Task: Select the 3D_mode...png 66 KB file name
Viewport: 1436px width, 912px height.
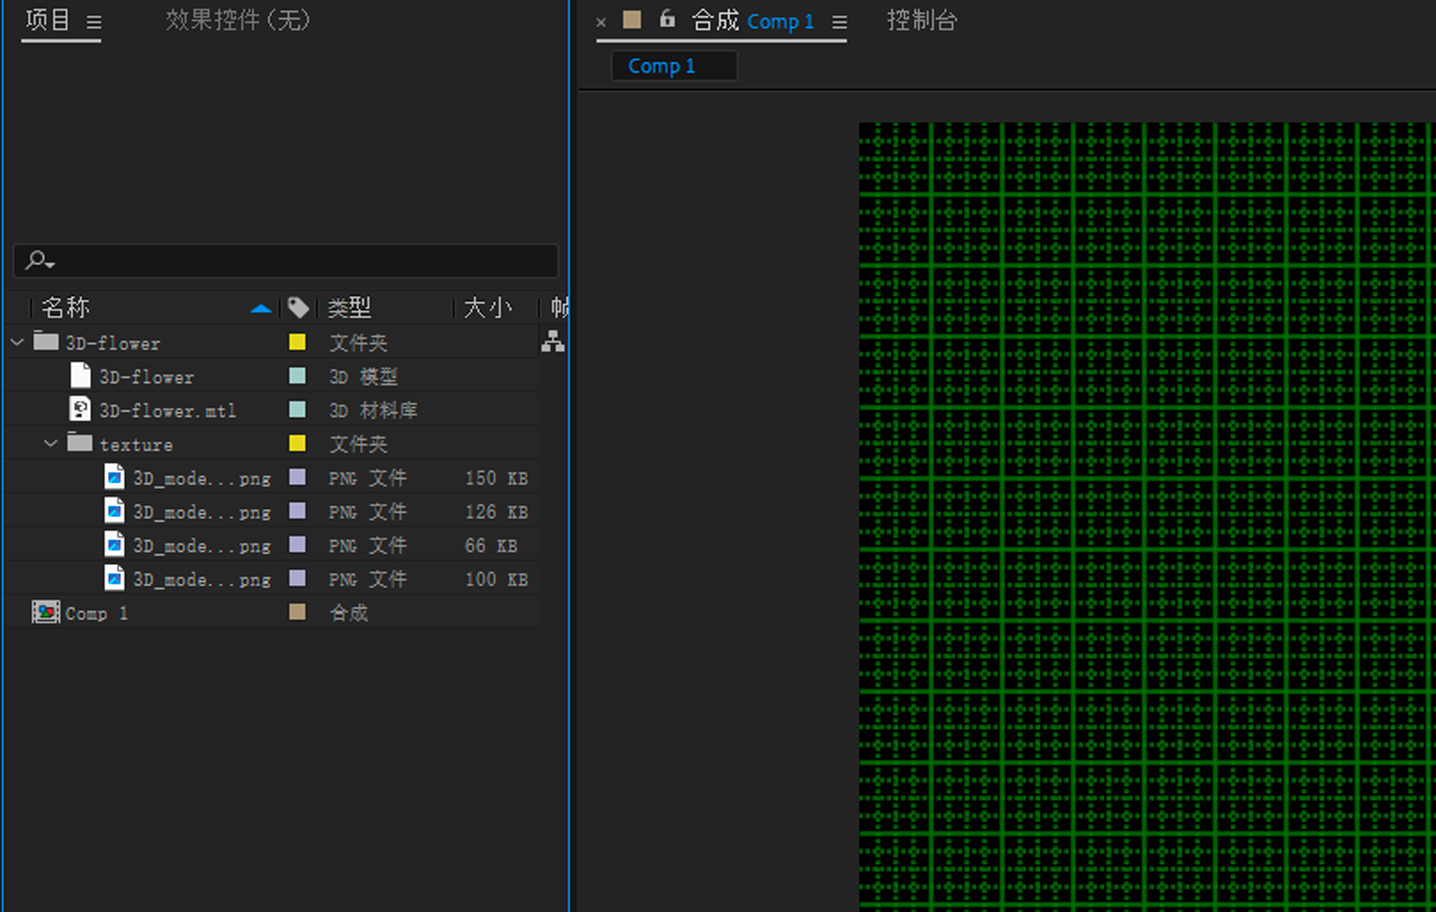Action: pyautogui.click(x=202, y=547)
